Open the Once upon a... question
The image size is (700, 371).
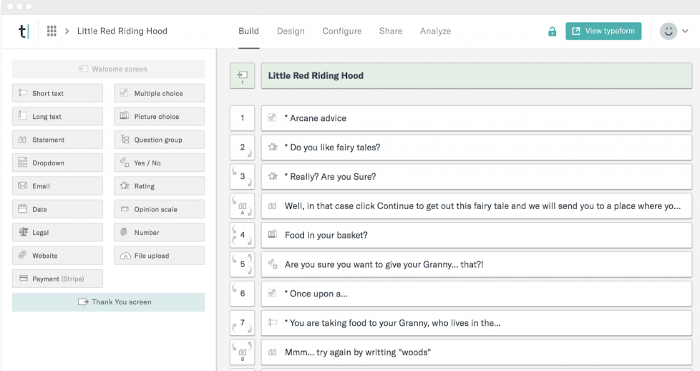pyautogui.click(x=476, y=294)
